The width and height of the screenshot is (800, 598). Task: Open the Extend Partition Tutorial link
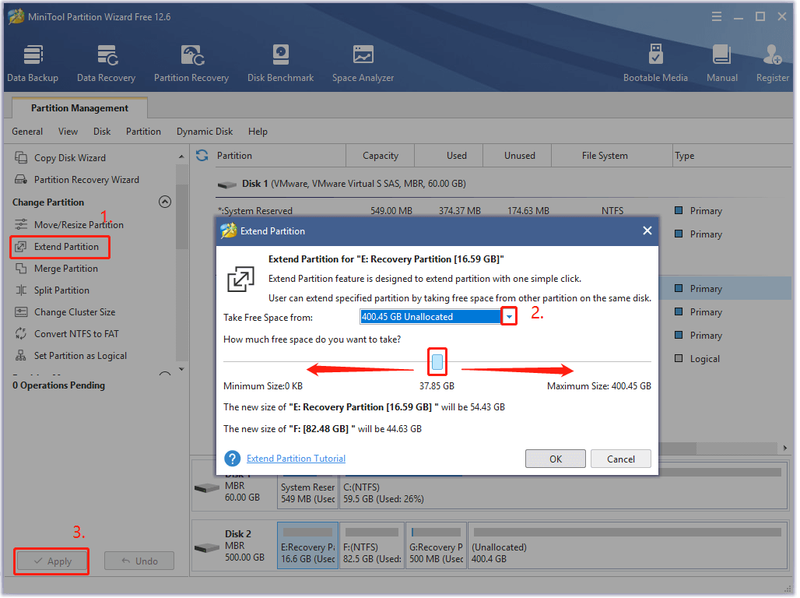(x=296, y=459)
